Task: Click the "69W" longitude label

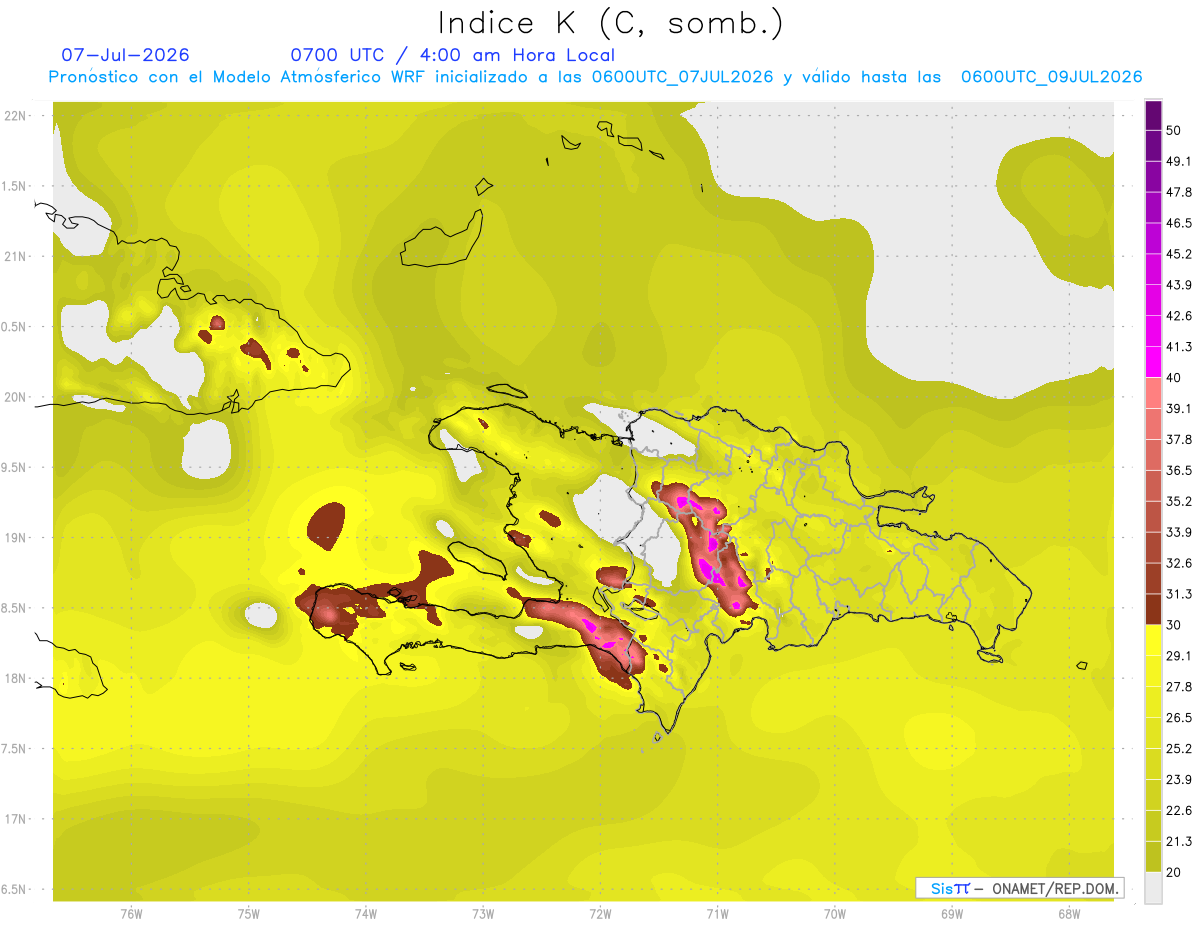Action: pyautogui.click(x=951, y=914)
